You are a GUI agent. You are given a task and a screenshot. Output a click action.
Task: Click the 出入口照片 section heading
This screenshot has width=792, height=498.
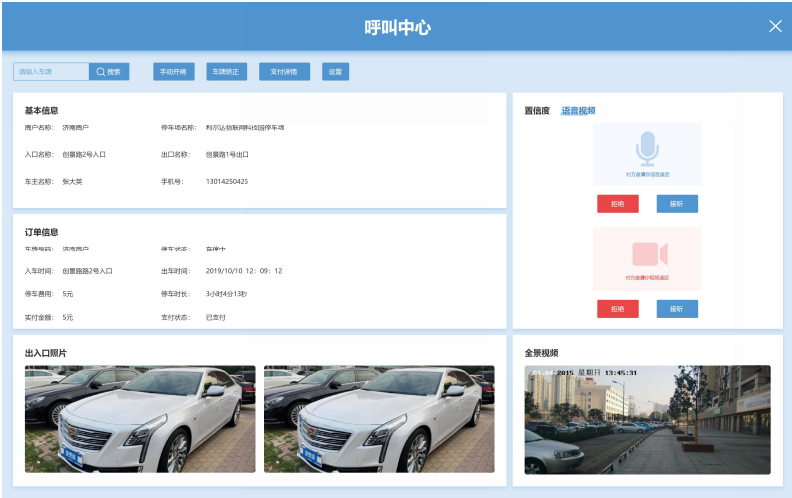pyautogui.click(x=46, y=353)
